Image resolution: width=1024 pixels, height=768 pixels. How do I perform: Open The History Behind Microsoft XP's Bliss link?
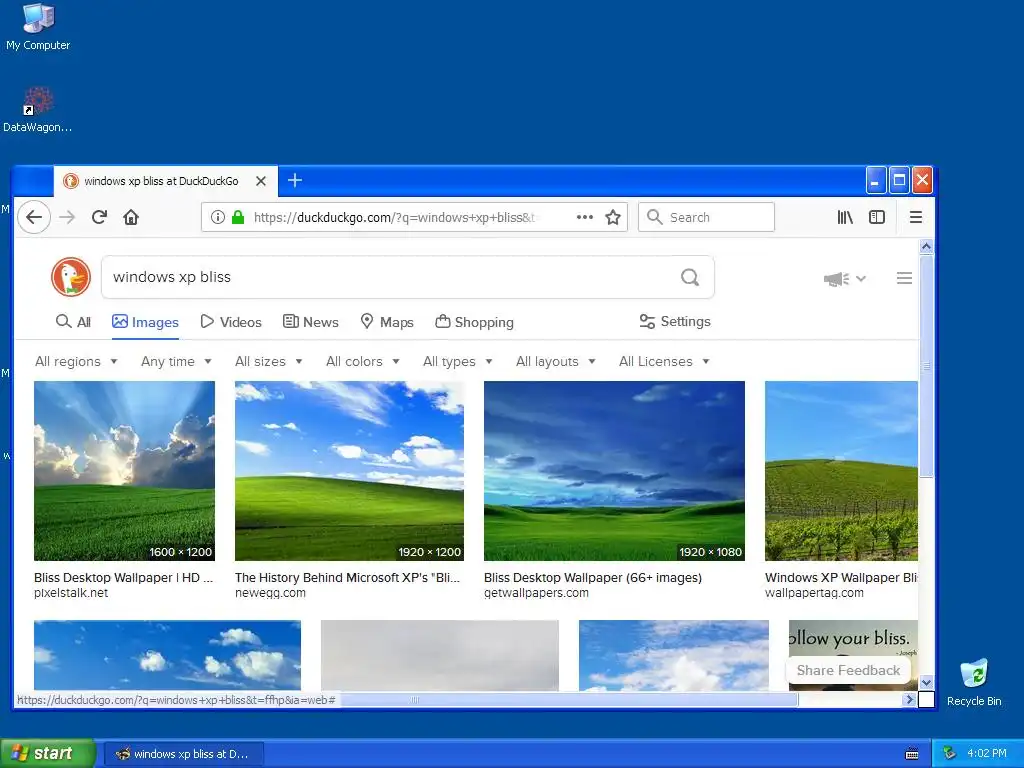(347, 577)
